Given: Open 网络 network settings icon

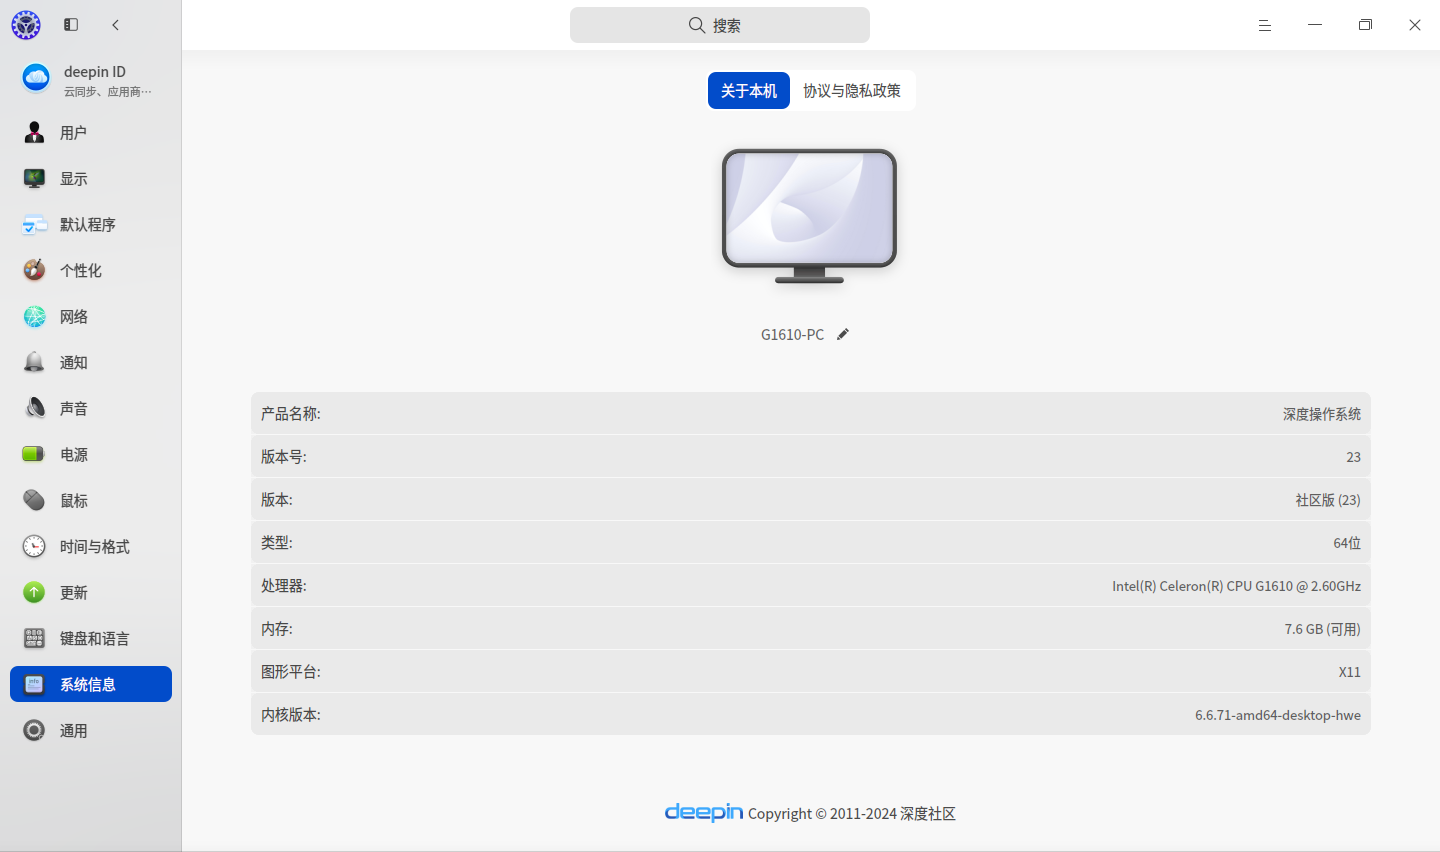Looking at the screenshot, I should pos(34,316).
